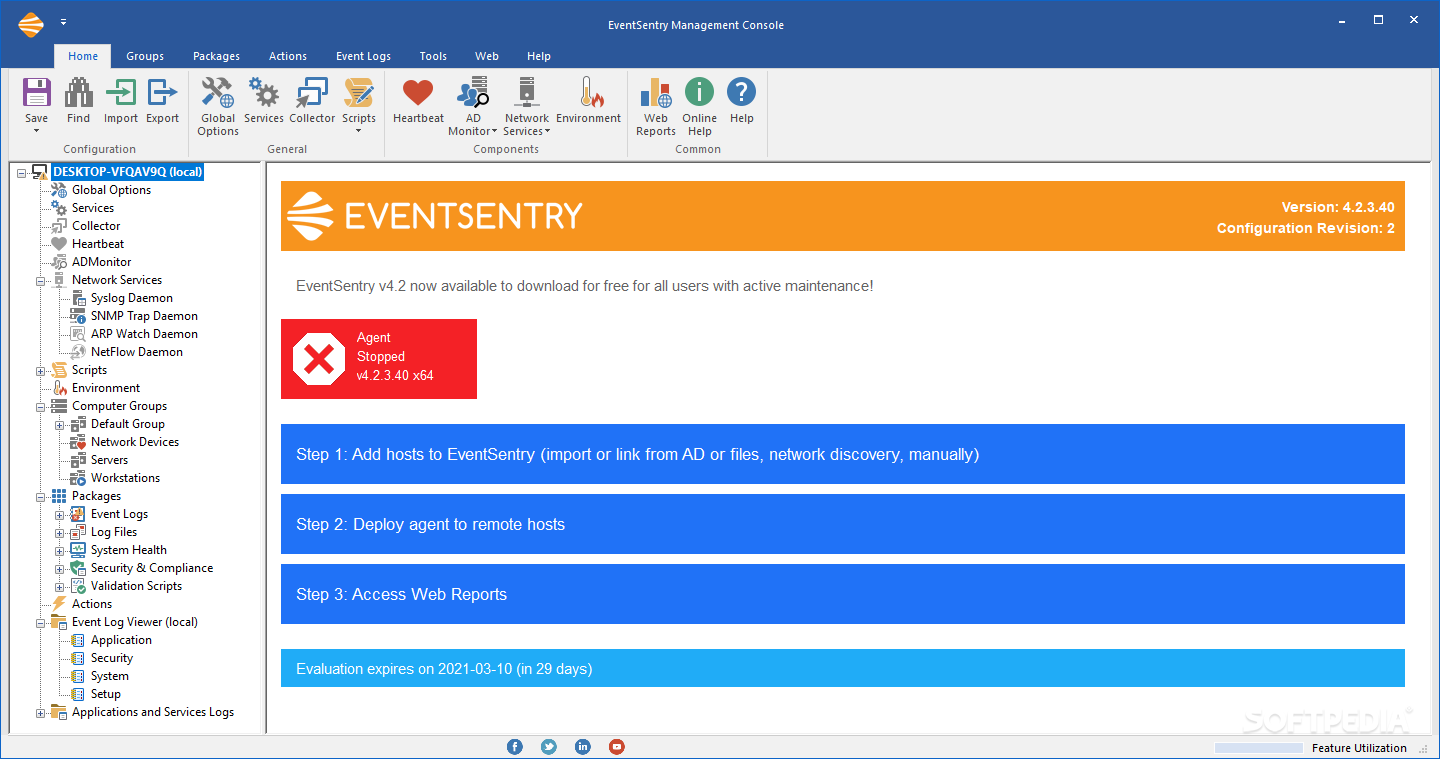The image size is (1440, 759).
Task: Switch to the Packages ribbon tab
Action: coord(217,56)
